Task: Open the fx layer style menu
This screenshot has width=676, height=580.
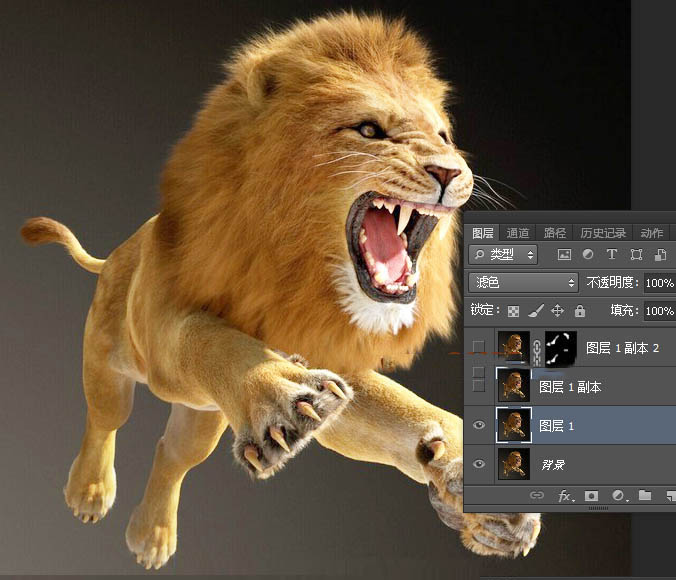Action: coord(566,496)
